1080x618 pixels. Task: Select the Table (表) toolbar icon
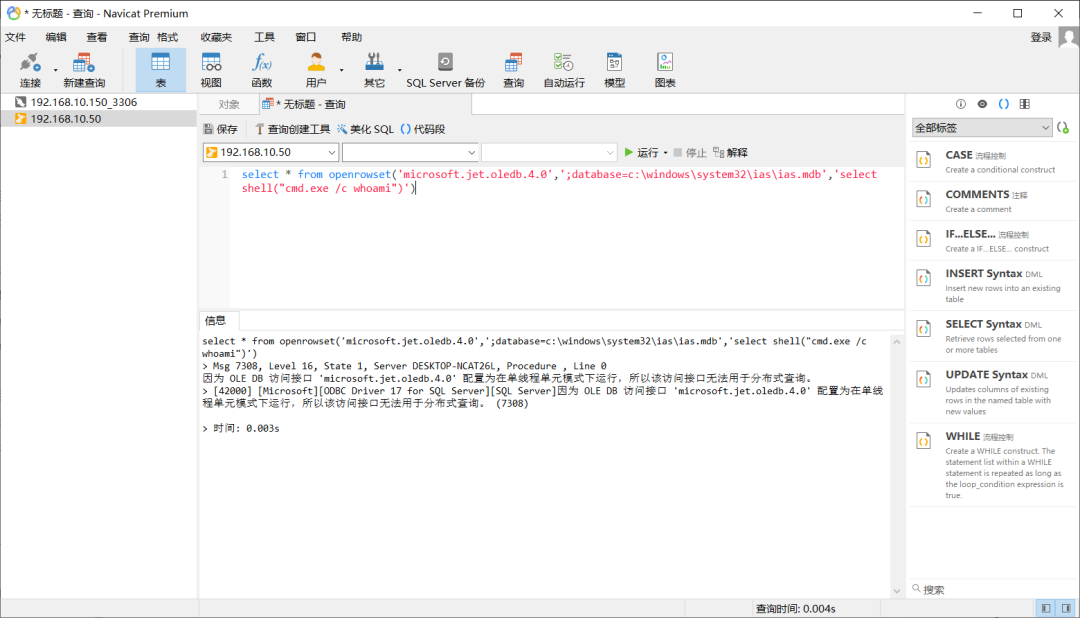(x=160, y=70)
